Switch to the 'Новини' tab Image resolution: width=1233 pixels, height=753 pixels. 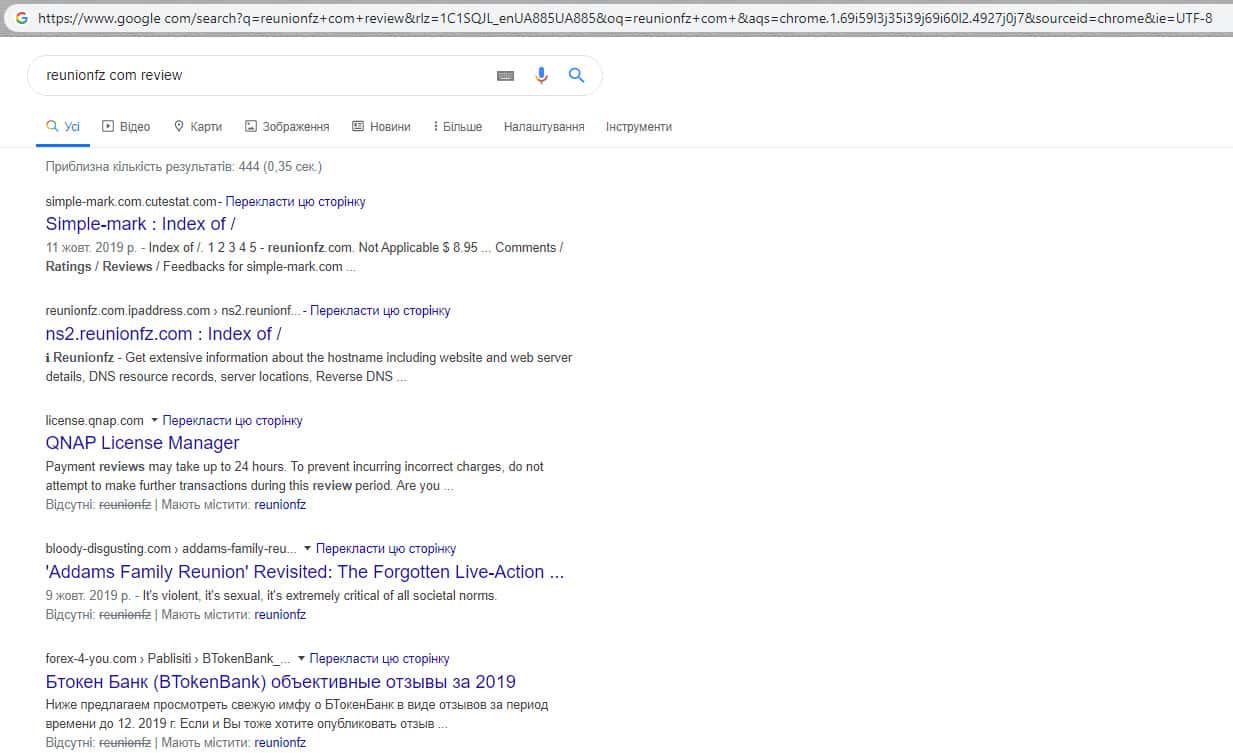(381, 127)
